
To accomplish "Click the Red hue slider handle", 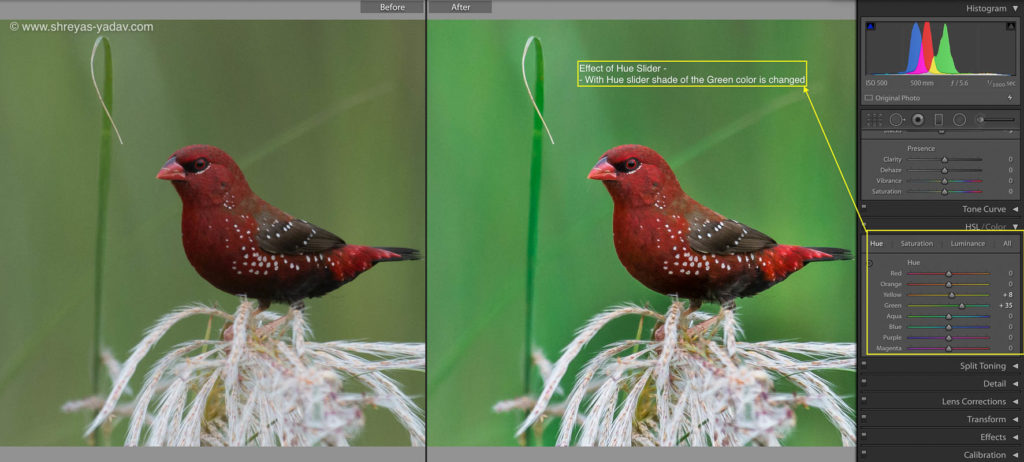I will tap(948, 274).
